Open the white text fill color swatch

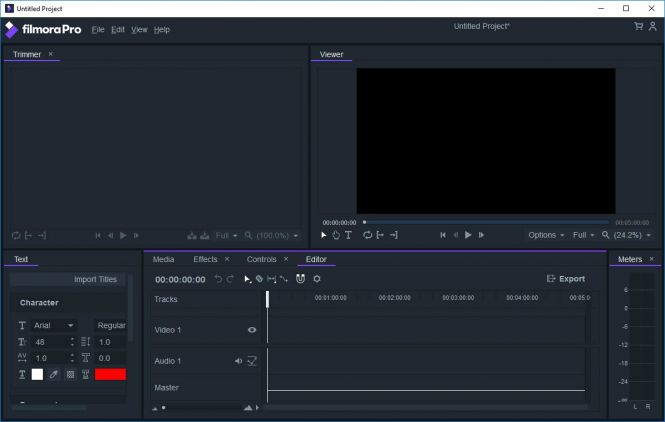tap(37, 374)
